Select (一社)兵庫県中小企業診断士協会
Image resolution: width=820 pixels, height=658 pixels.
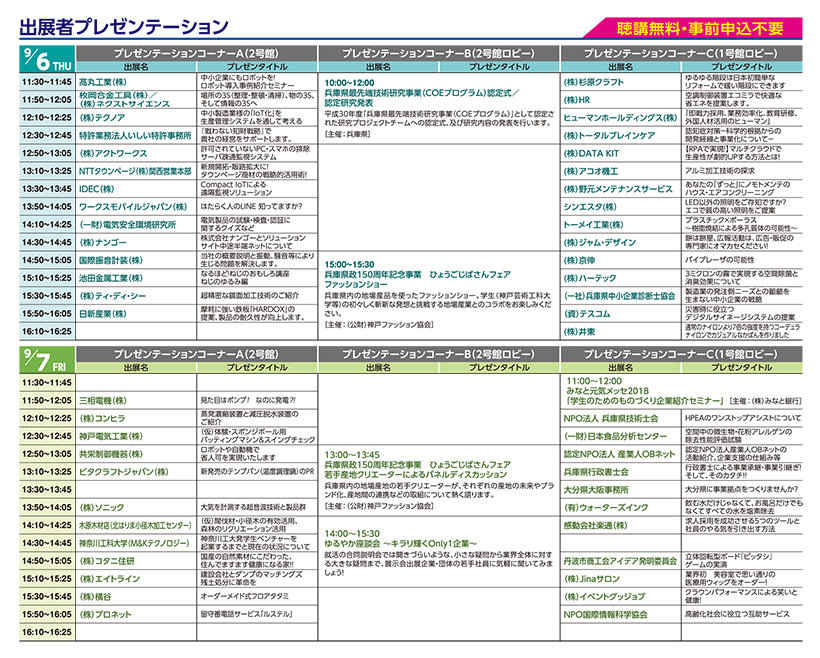pyautogui.click(x=620, y=296)
